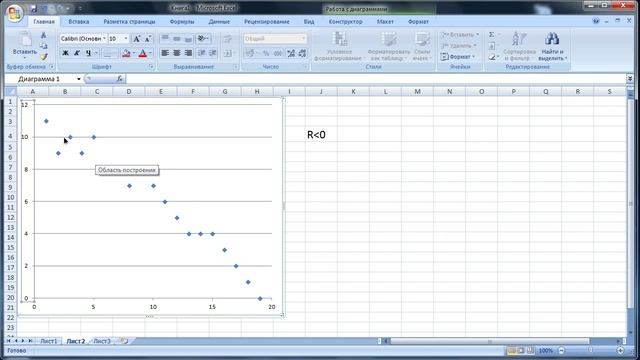
Task: Open Форматировать как таблицу gallery
Action: (389, 46)
